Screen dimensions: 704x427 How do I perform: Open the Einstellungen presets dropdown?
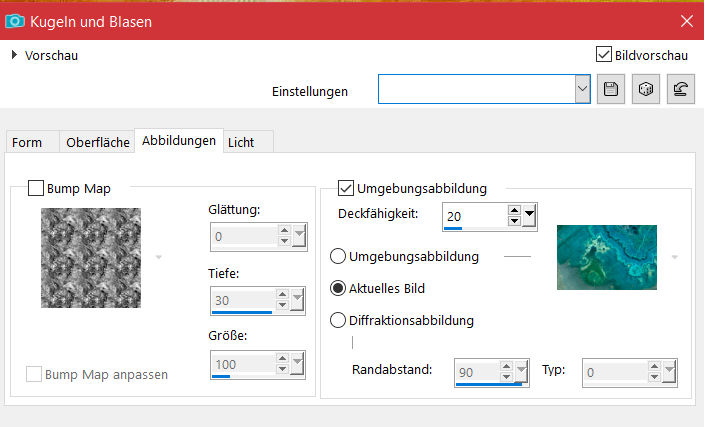tap(582, 90)
